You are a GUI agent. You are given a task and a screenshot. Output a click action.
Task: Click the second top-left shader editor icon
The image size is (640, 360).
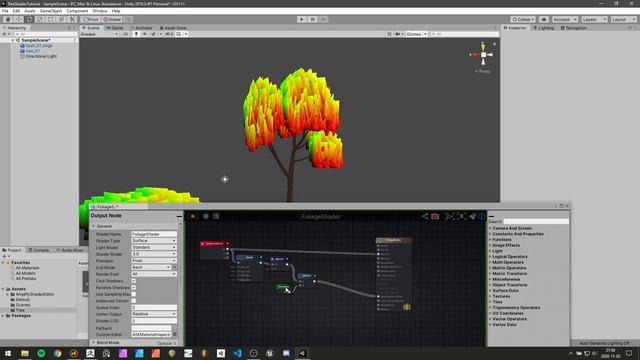[205, 216]
